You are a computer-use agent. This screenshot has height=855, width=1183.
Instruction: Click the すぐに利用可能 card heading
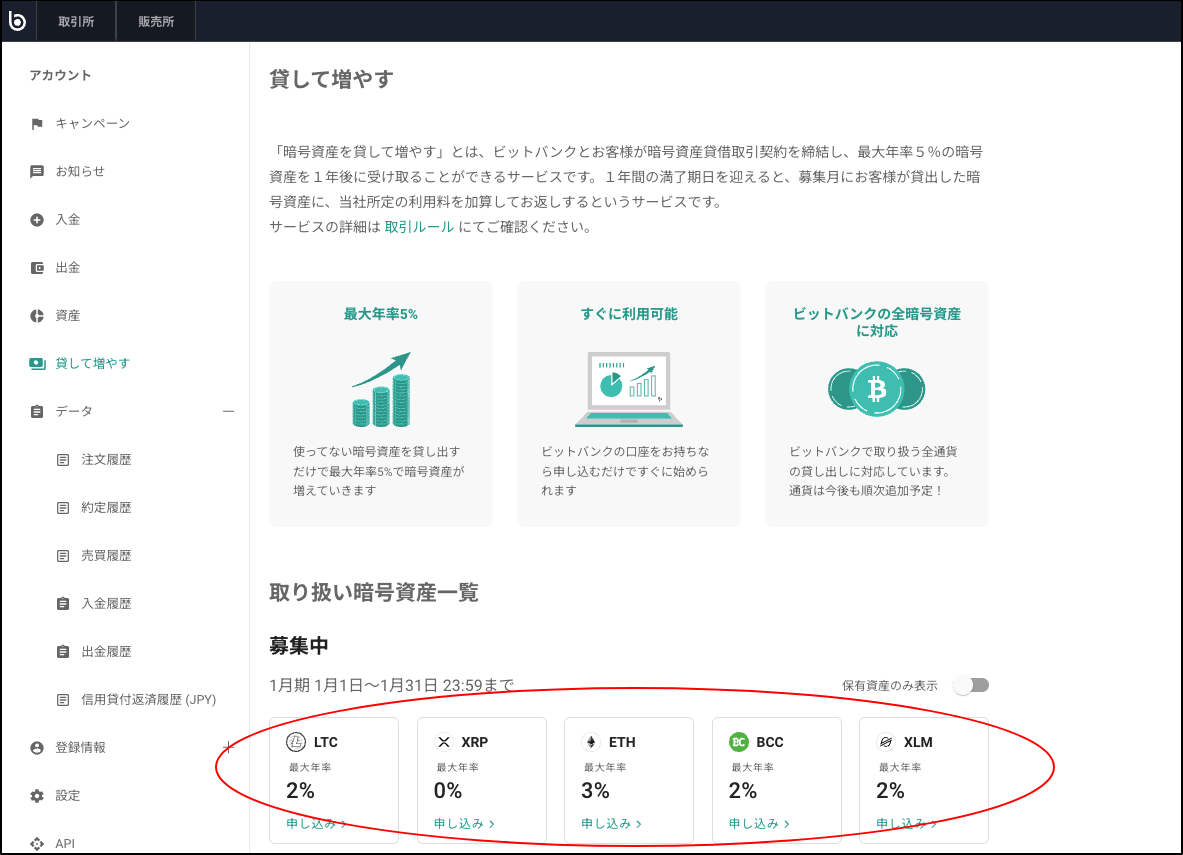coord(629,314)
